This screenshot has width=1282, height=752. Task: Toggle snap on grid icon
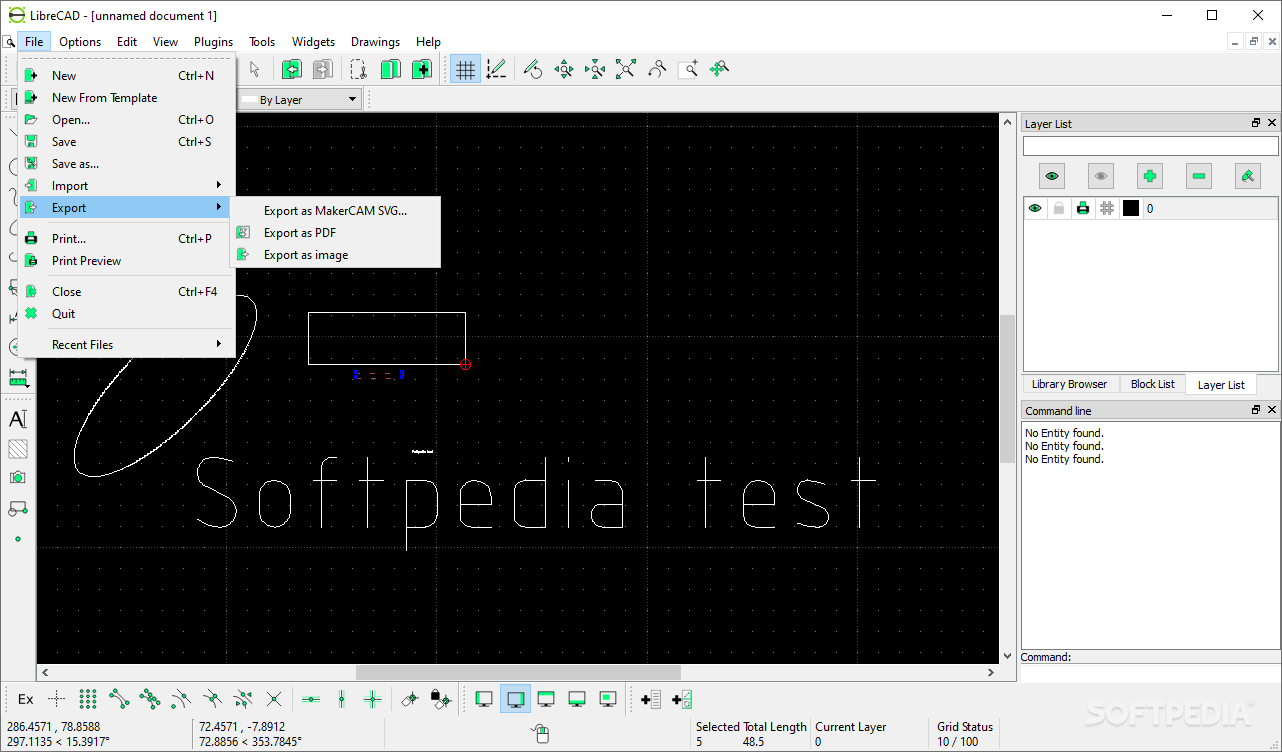point(88,699)
